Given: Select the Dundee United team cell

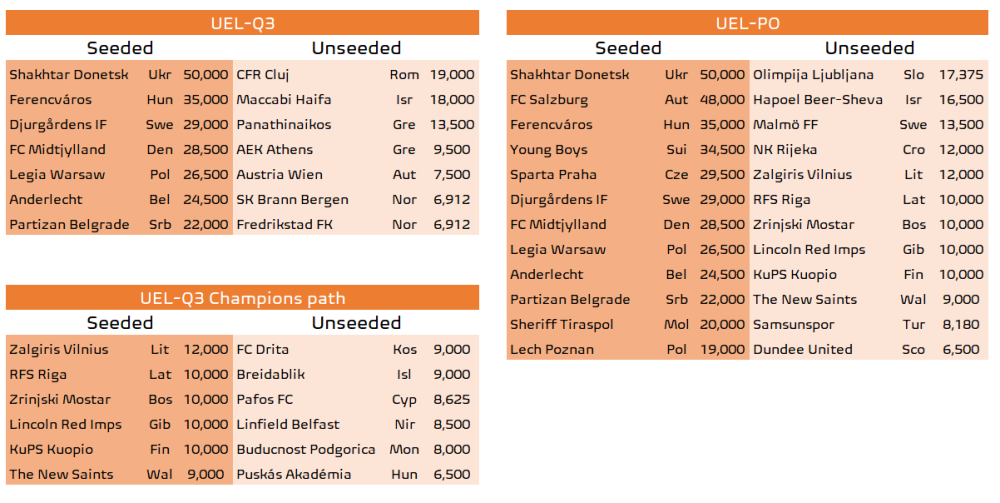Looking at the screenshot, I should 803,350.
